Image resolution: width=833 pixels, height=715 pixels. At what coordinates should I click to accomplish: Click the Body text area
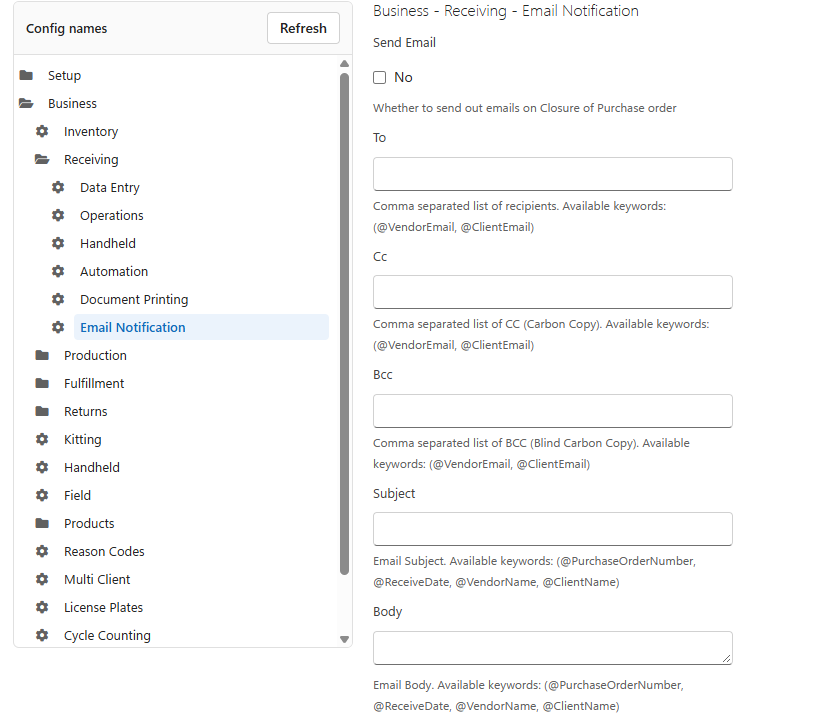[552, 648]
